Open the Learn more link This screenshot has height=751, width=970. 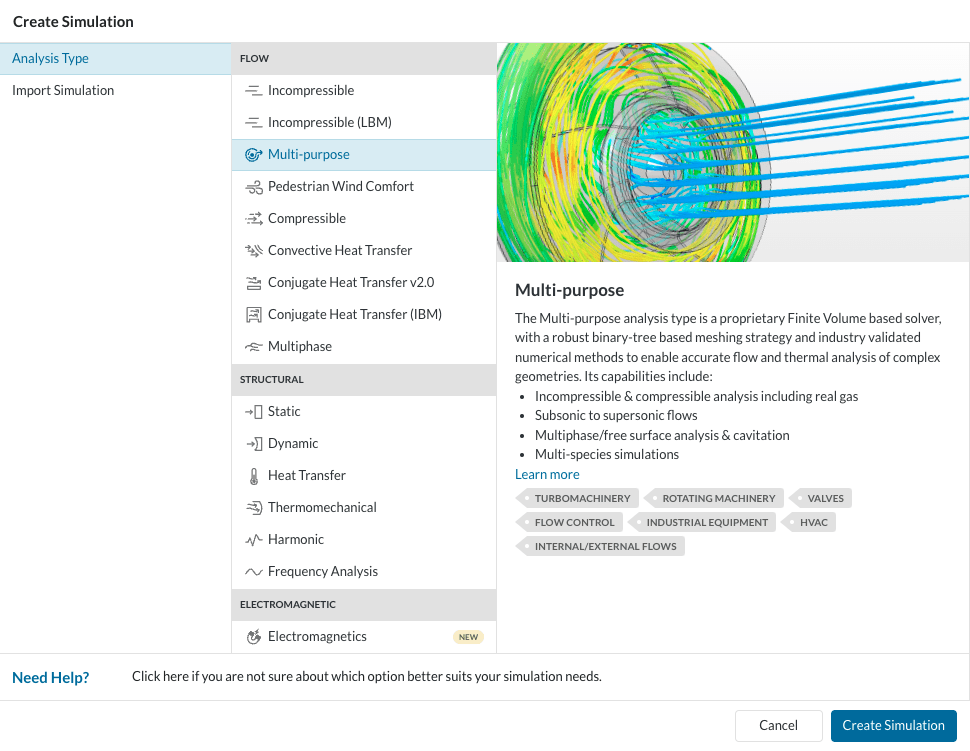click(x=547, y=475)
